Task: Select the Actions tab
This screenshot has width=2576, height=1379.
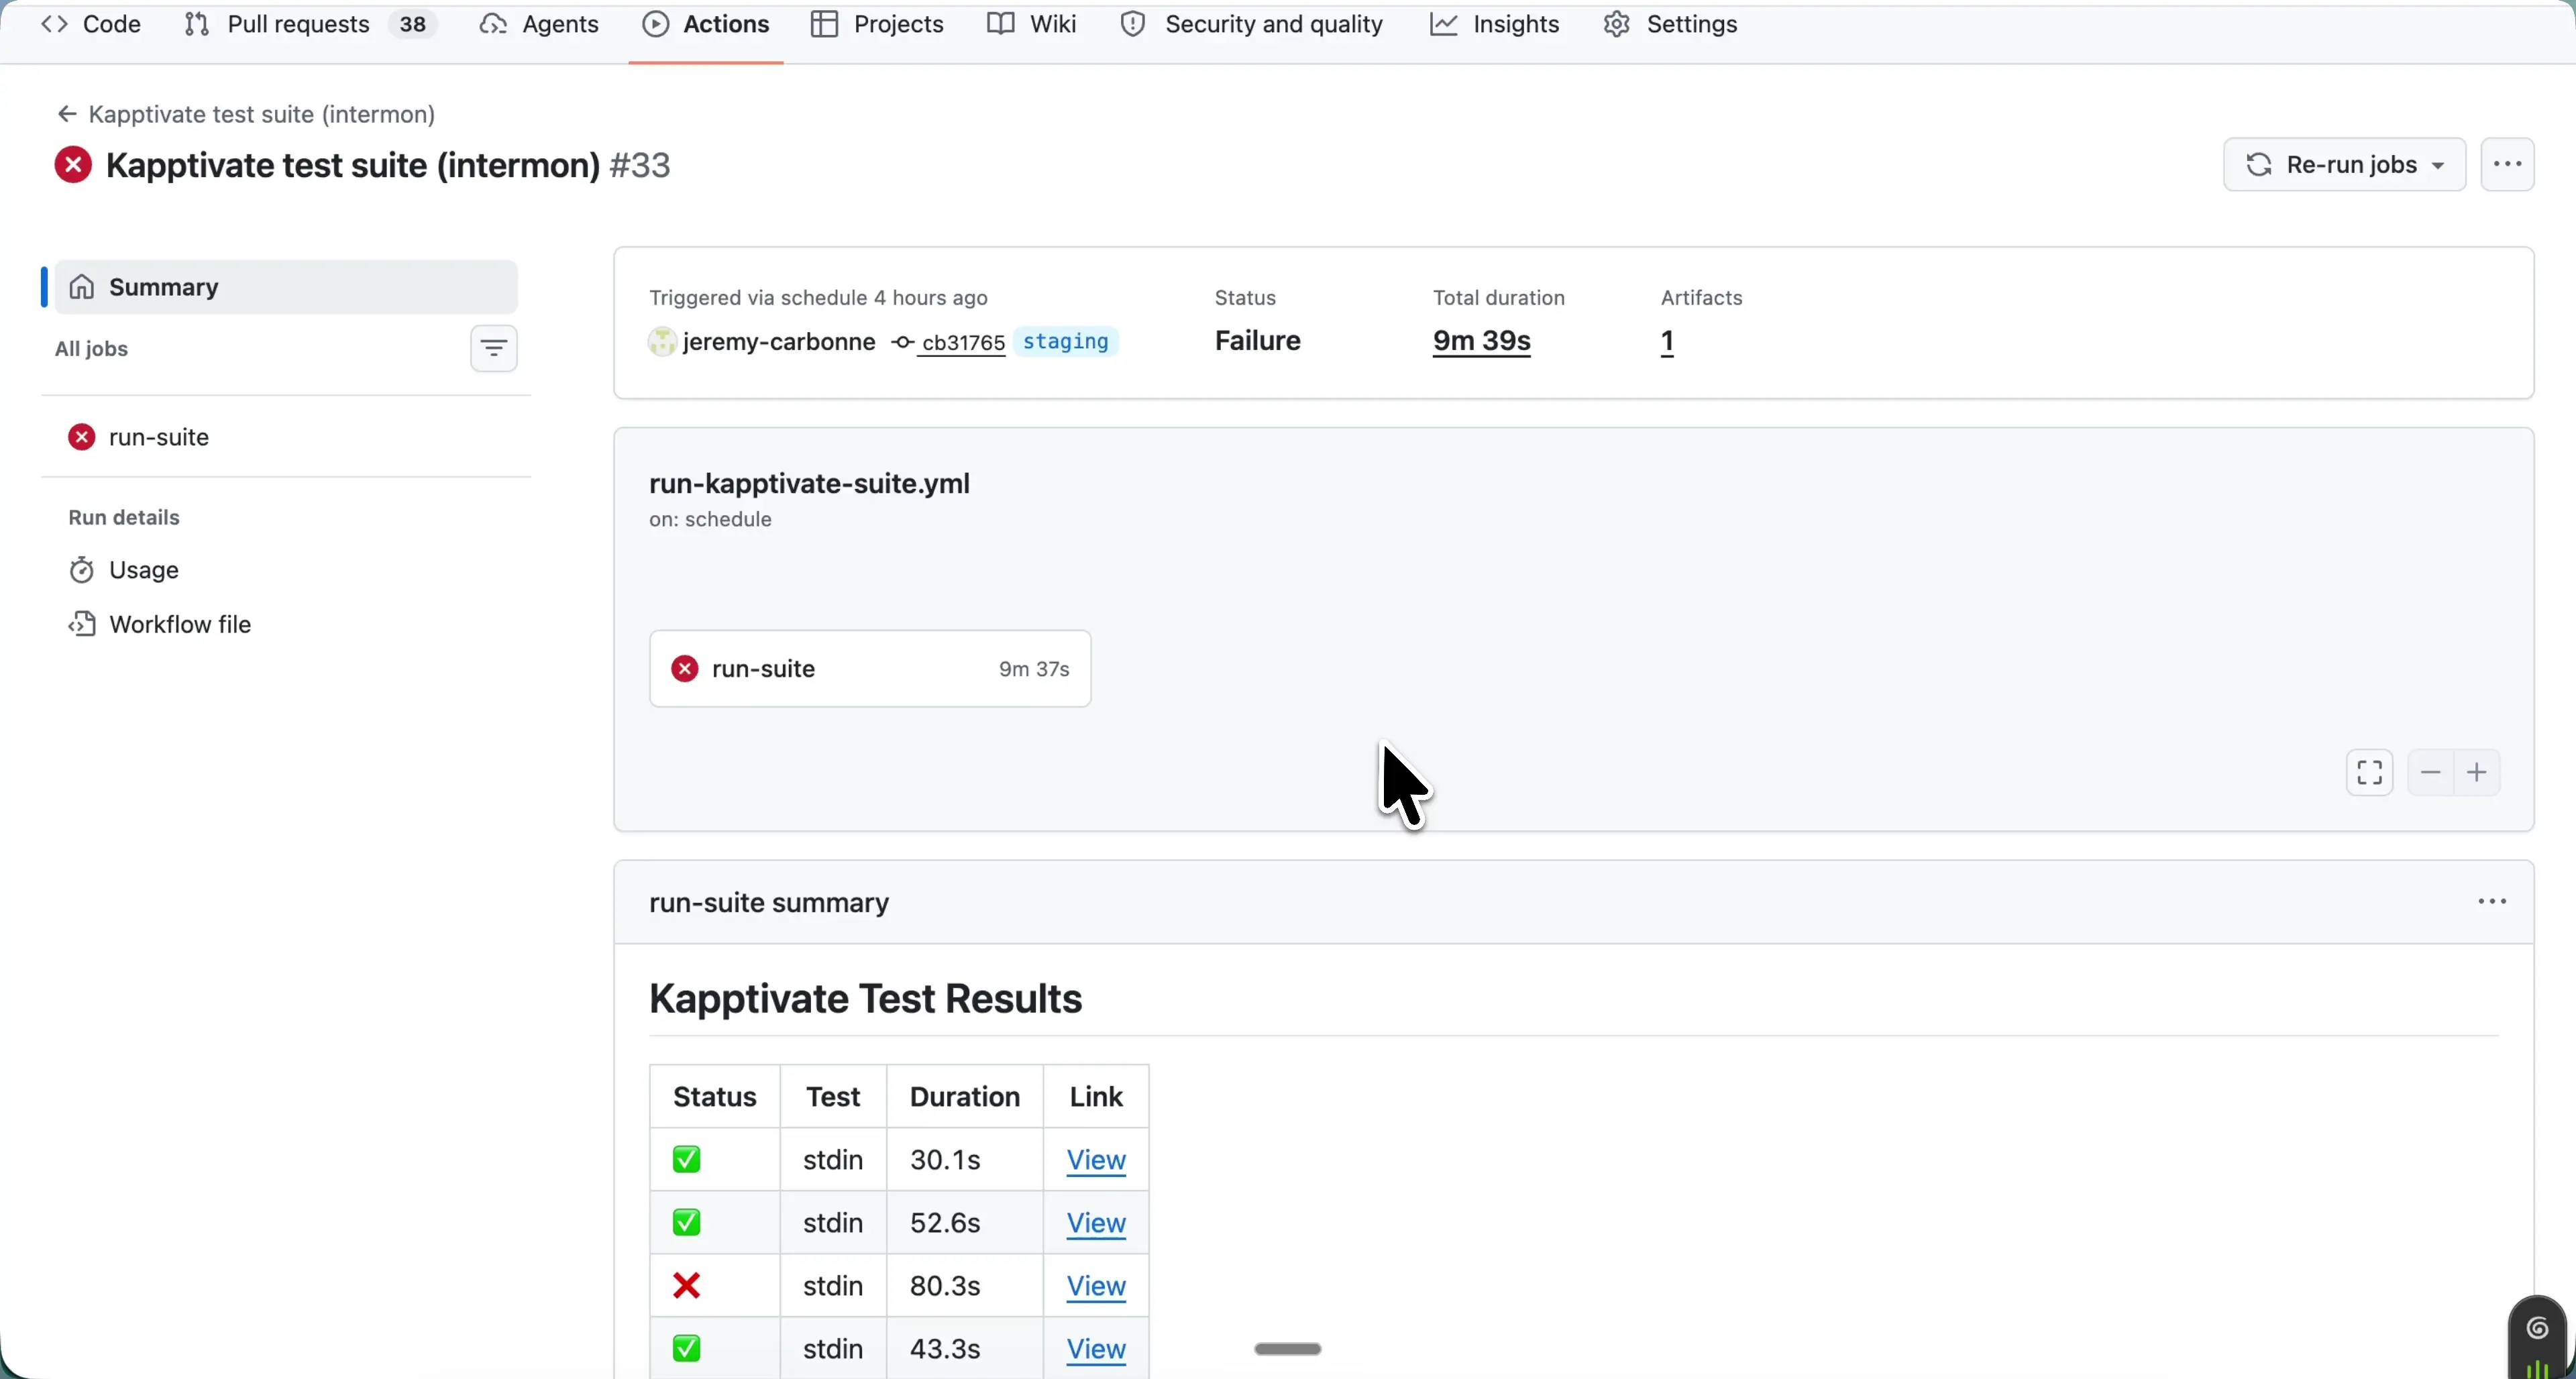Action: pyautogui.click(x=706, y=25)
